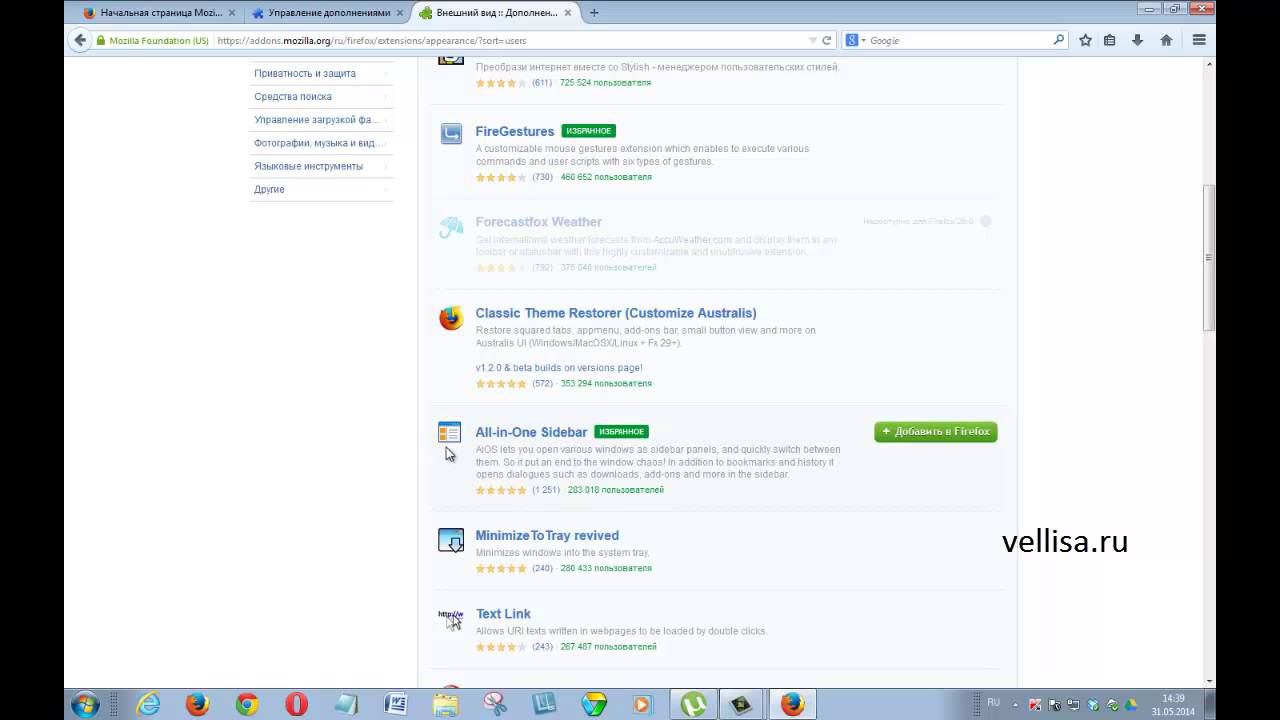This screenshot has width=1280, height=720.
Task: Click Добавить в Firefox button for All-in-One Sidebar
Action: (935, 432)
